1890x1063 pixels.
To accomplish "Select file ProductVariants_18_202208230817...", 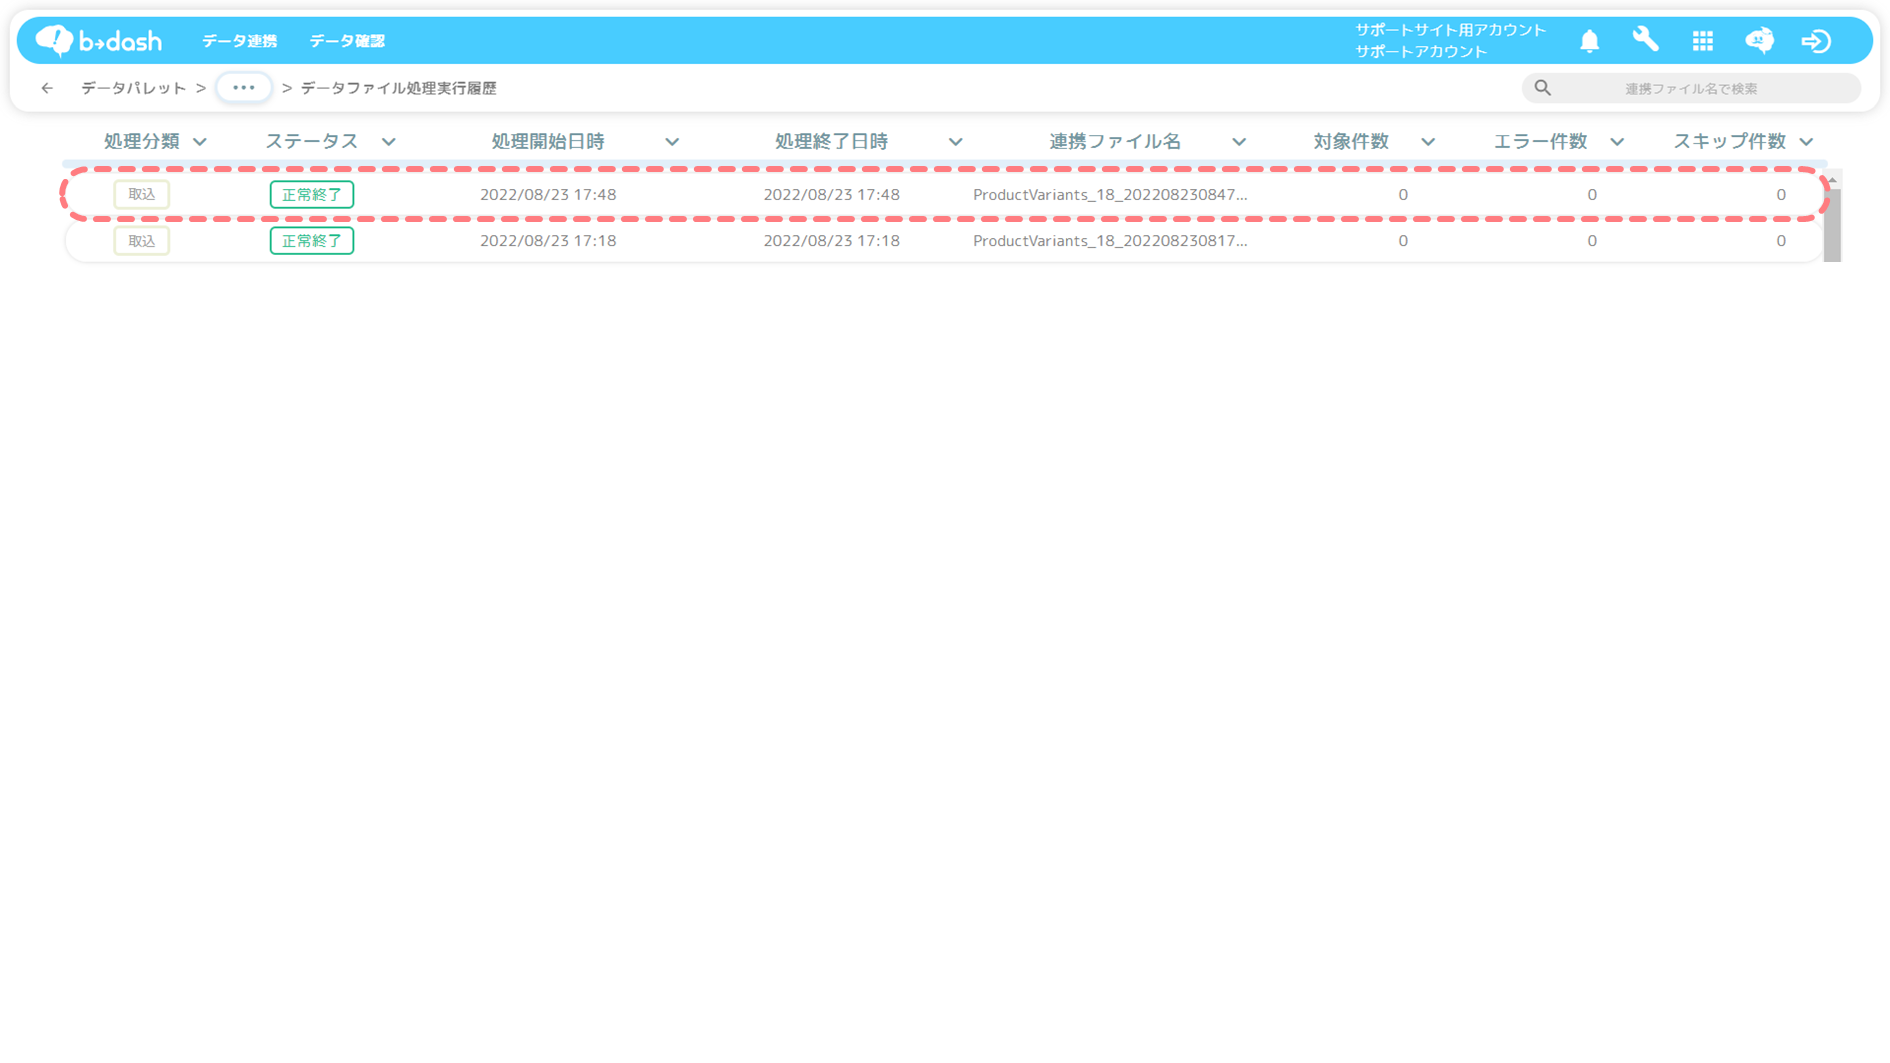I will click(1110, 241).
